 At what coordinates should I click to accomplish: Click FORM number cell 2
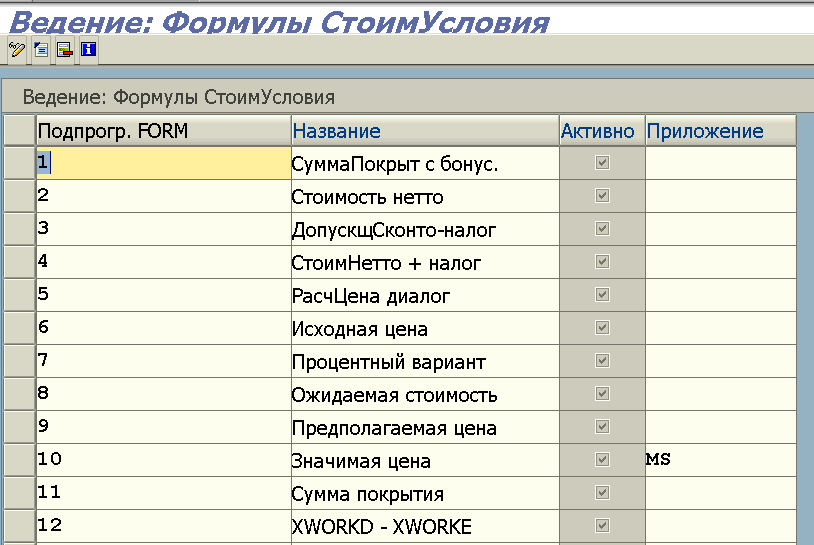[x=164, y=196]
